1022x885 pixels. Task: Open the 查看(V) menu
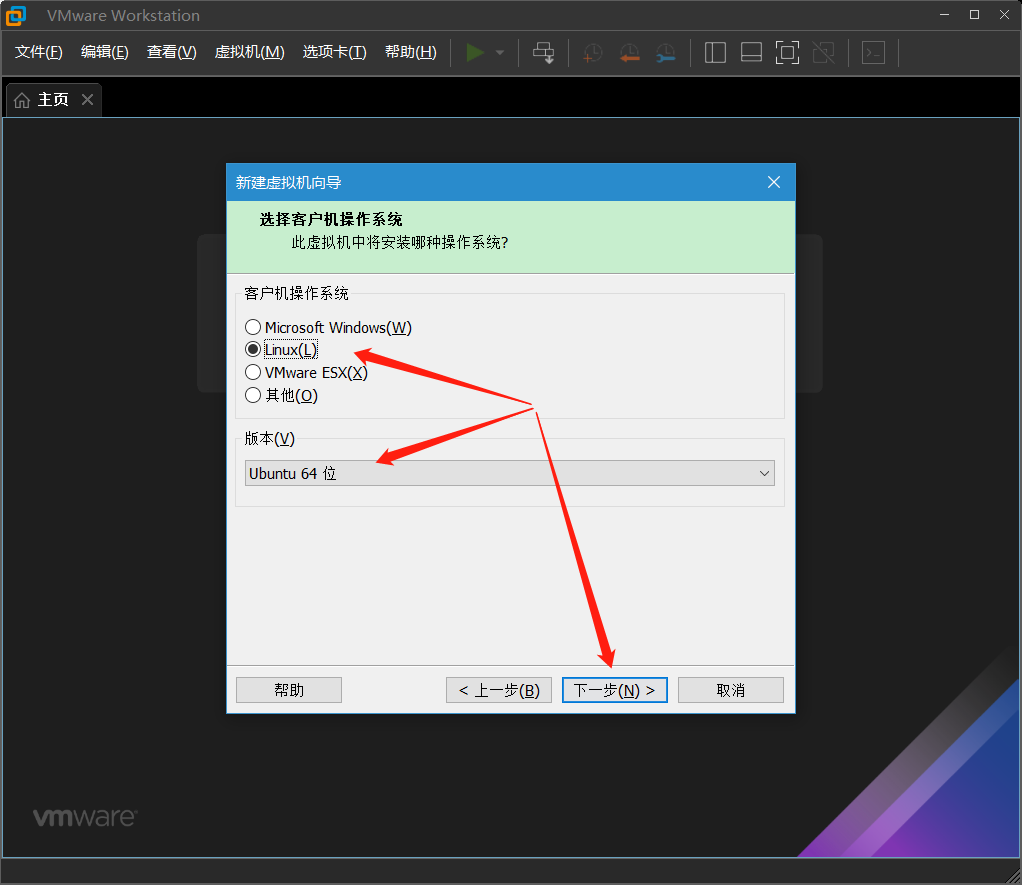pos(171,52)
